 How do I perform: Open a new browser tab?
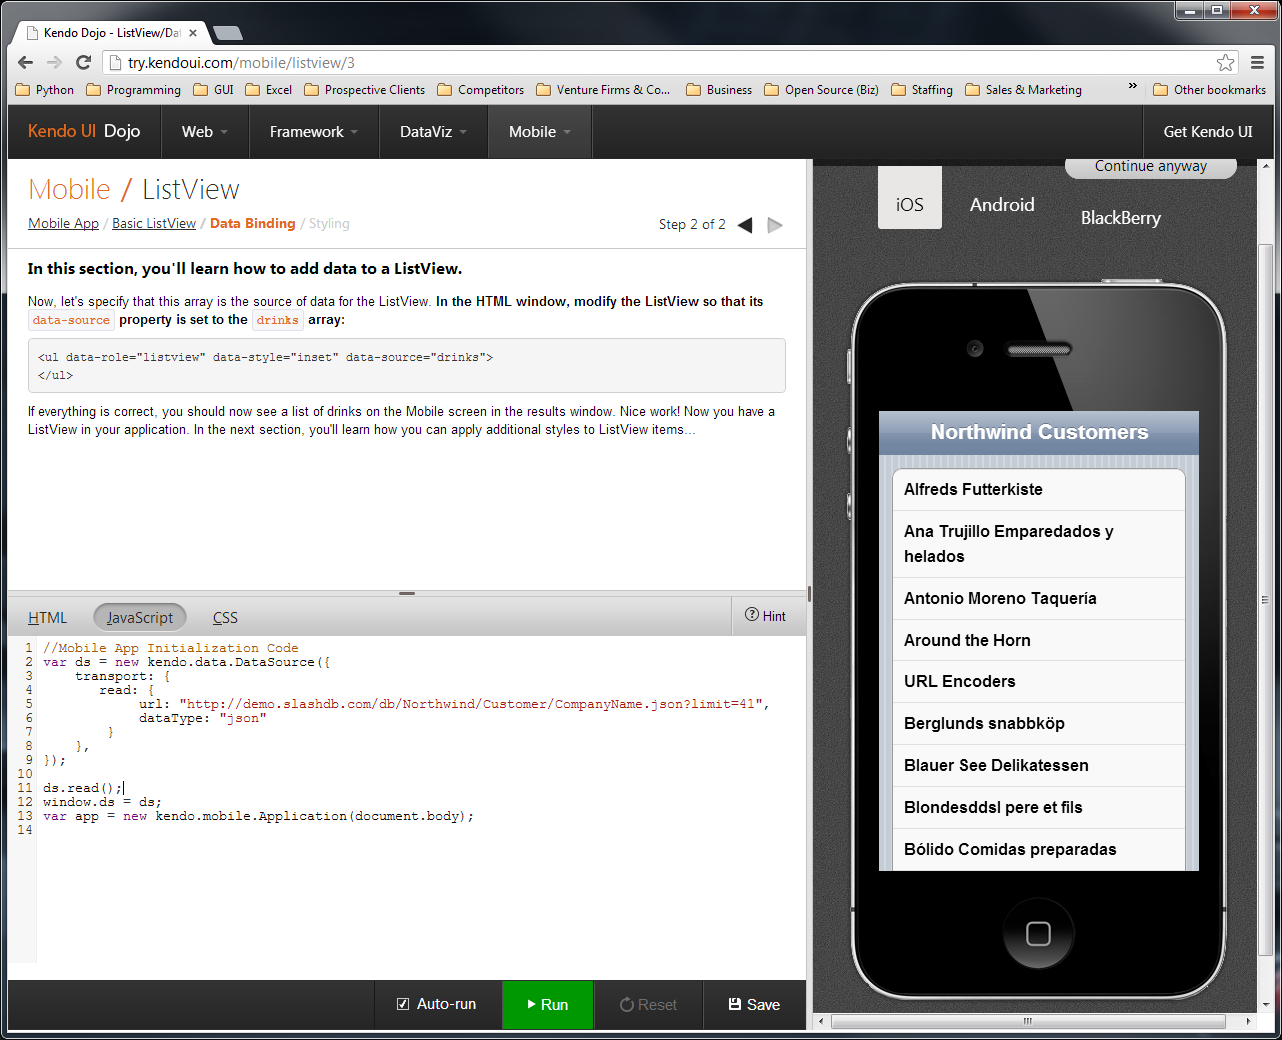(x=228, y=33)
